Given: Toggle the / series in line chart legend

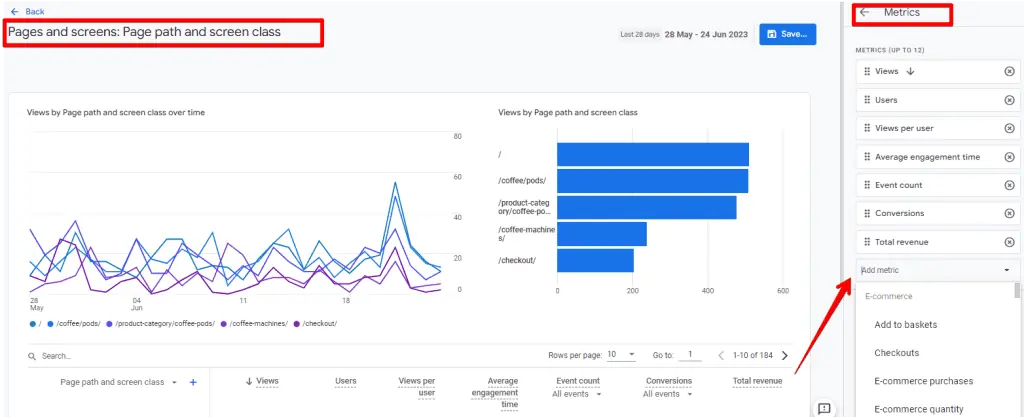Looking at the screenshot, I should 37,324.
